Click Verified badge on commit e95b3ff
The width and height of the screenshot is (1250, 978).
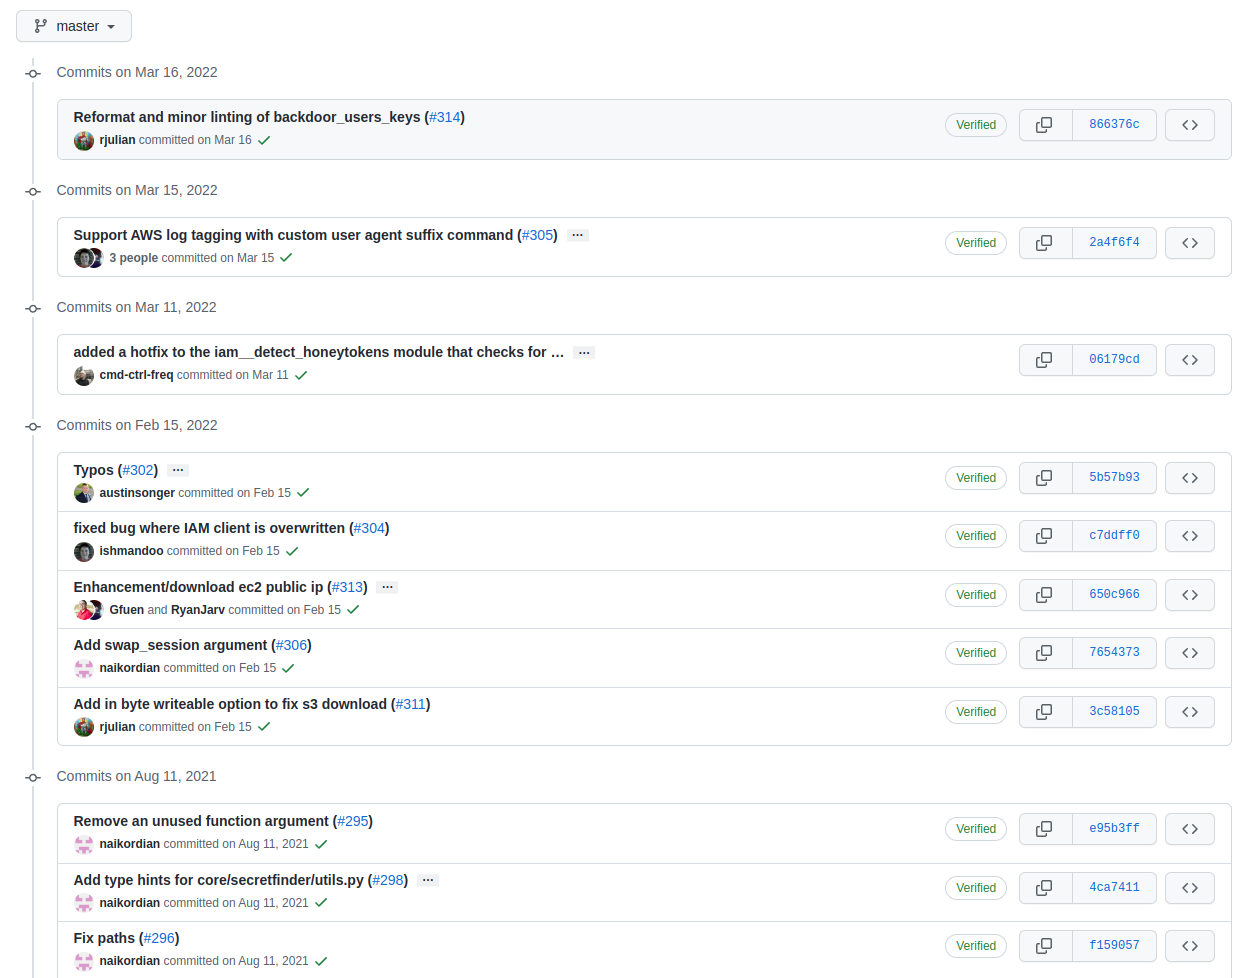[976, 829]
